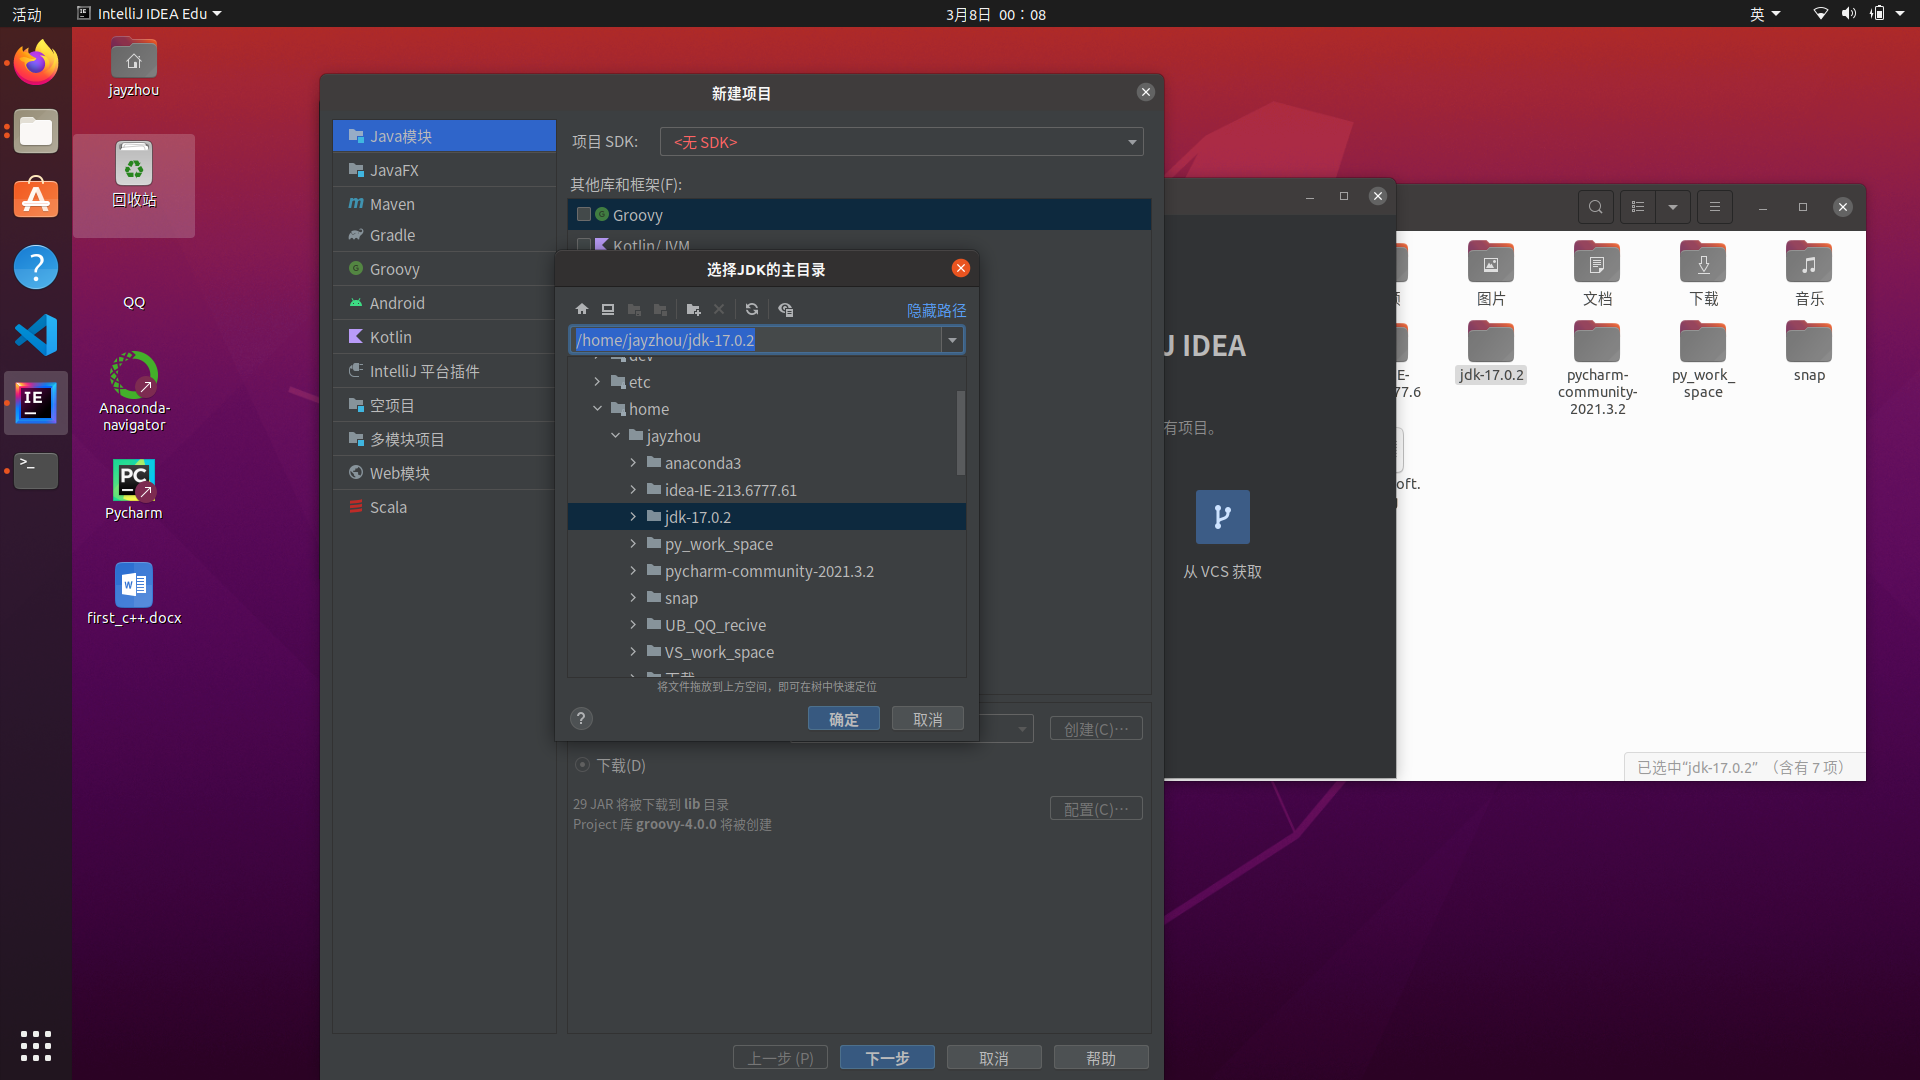Toggle show hidden files icon
Screen dimensions: 1920x1080
click(786, 310)
